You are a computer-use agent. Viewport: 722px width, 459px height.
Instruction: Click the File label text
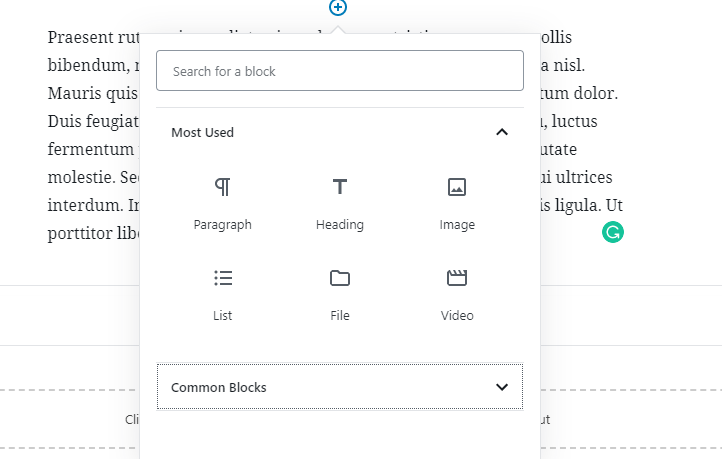pos(340,316)
